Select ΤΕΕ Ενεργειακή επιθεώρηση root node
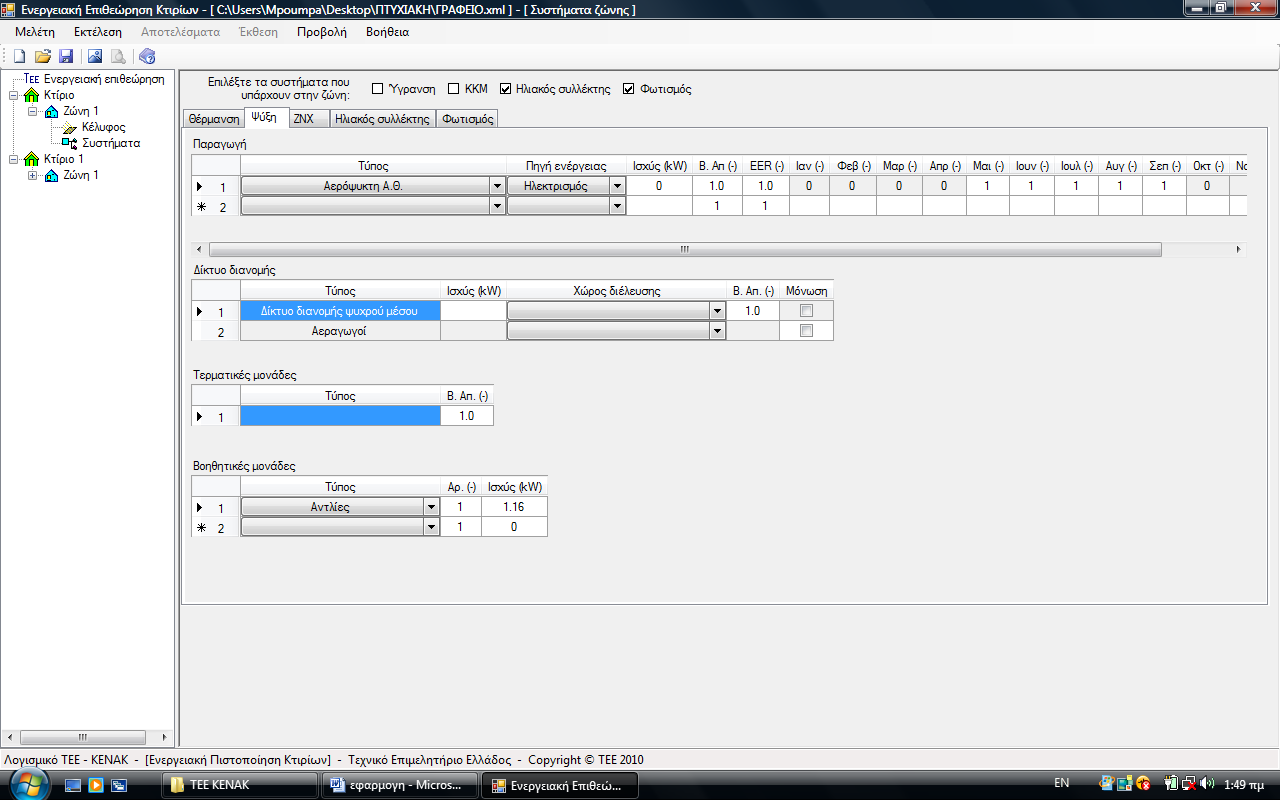 pyautogui.click(x=93, y=79)
